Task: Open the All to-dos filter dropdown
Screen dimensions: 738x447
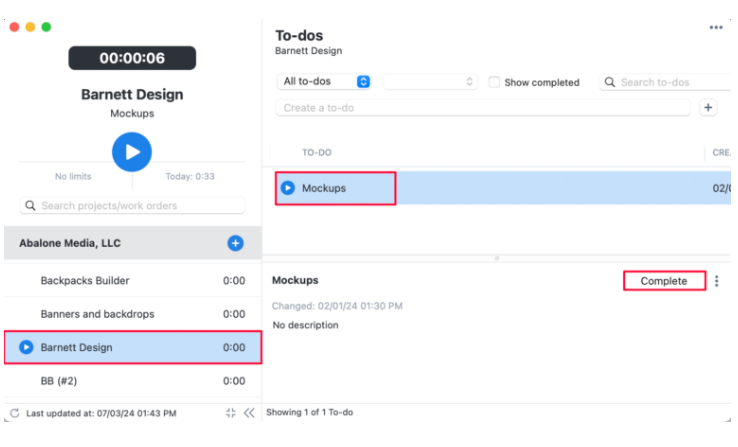Action: (326, 82)
